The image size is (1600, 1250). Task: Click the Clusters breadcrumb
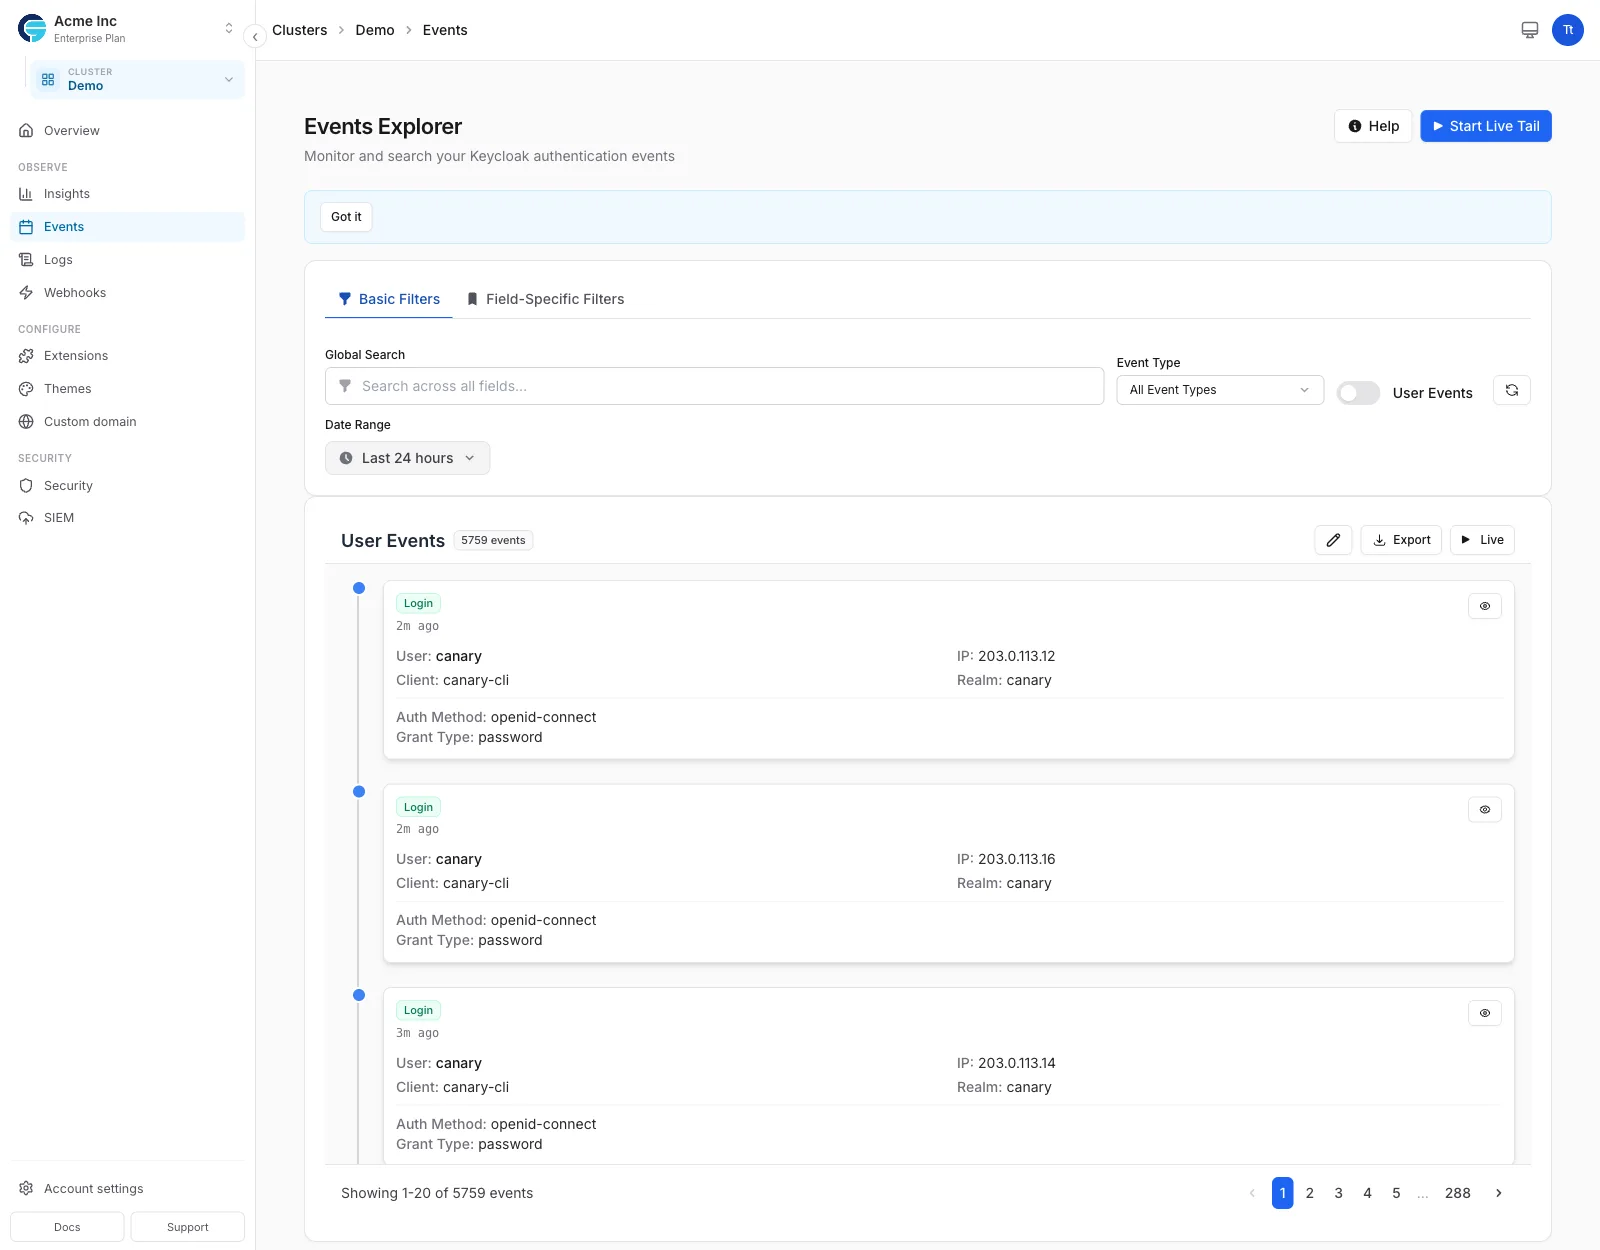[300, 30]
